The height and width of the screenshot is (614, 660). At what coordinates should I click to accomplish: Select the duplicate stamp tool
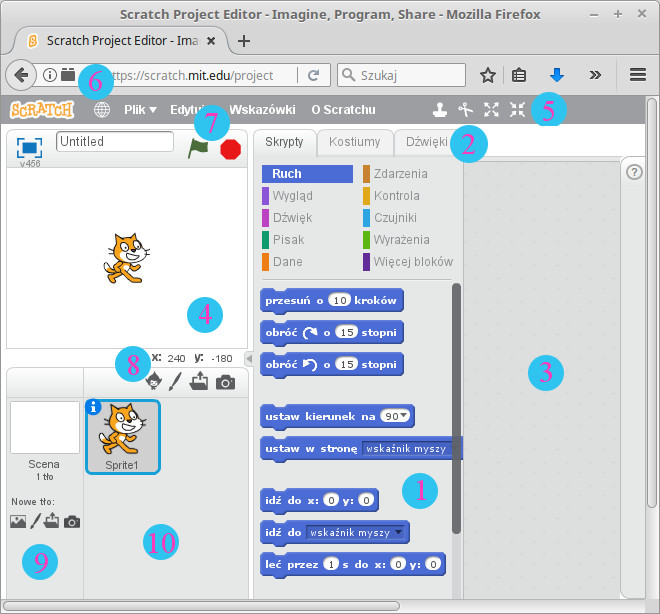(440, 110)
